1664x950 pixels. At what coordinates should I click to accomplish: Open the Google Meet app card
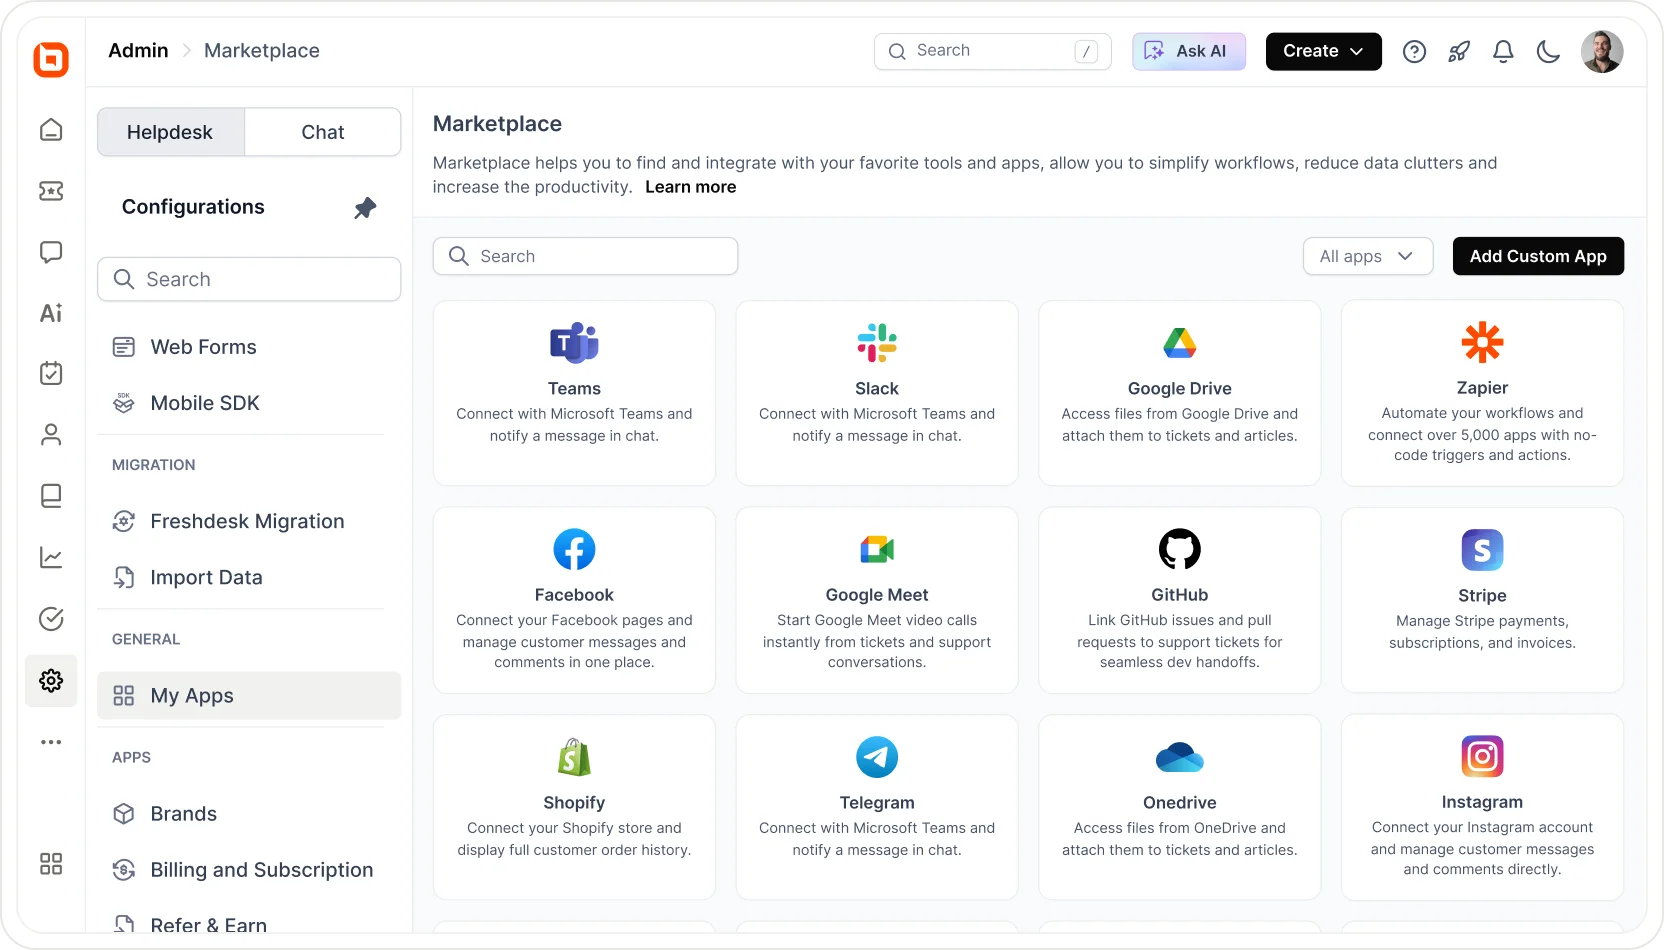(877, 600)
